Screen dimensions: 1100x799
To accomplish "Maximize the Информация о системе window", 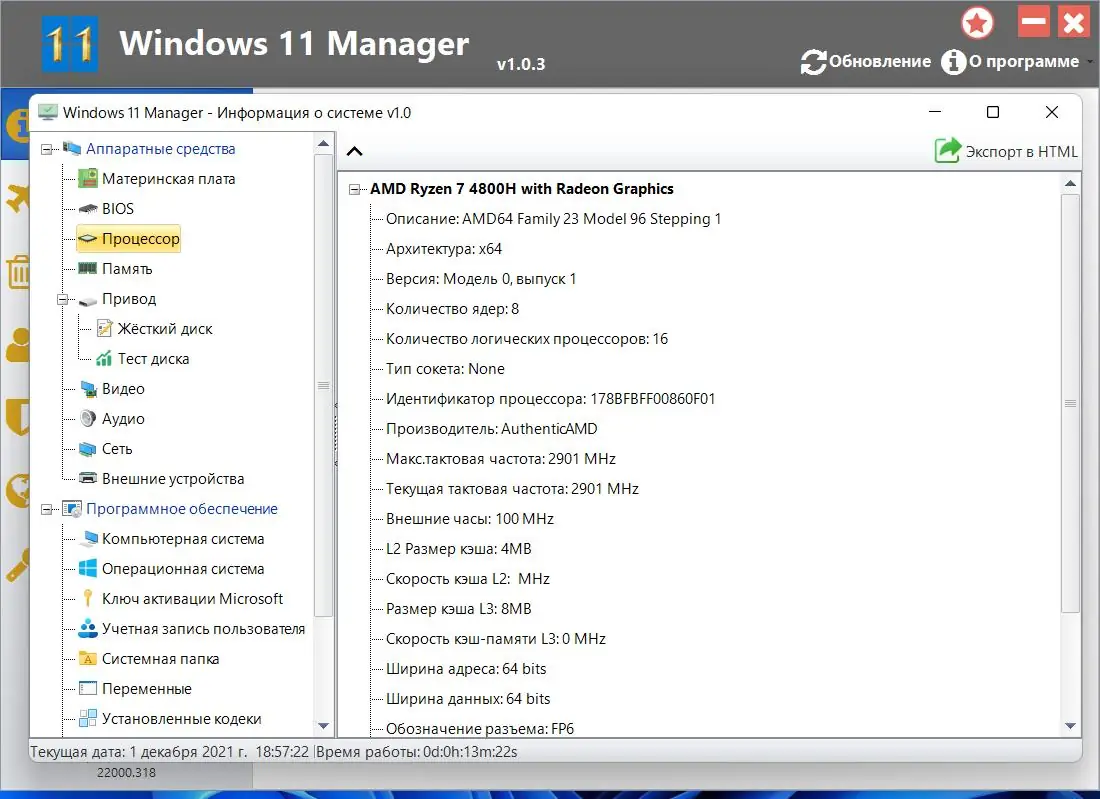I will (993, 112).
